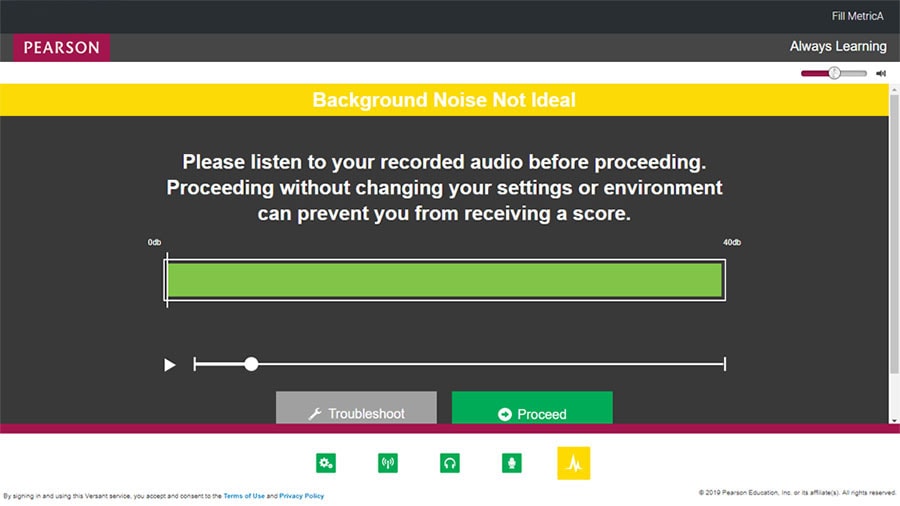Viewport: 900px width, 506px height.
Task: Click the Always Learning tagline
Action: tap(837, 46)
